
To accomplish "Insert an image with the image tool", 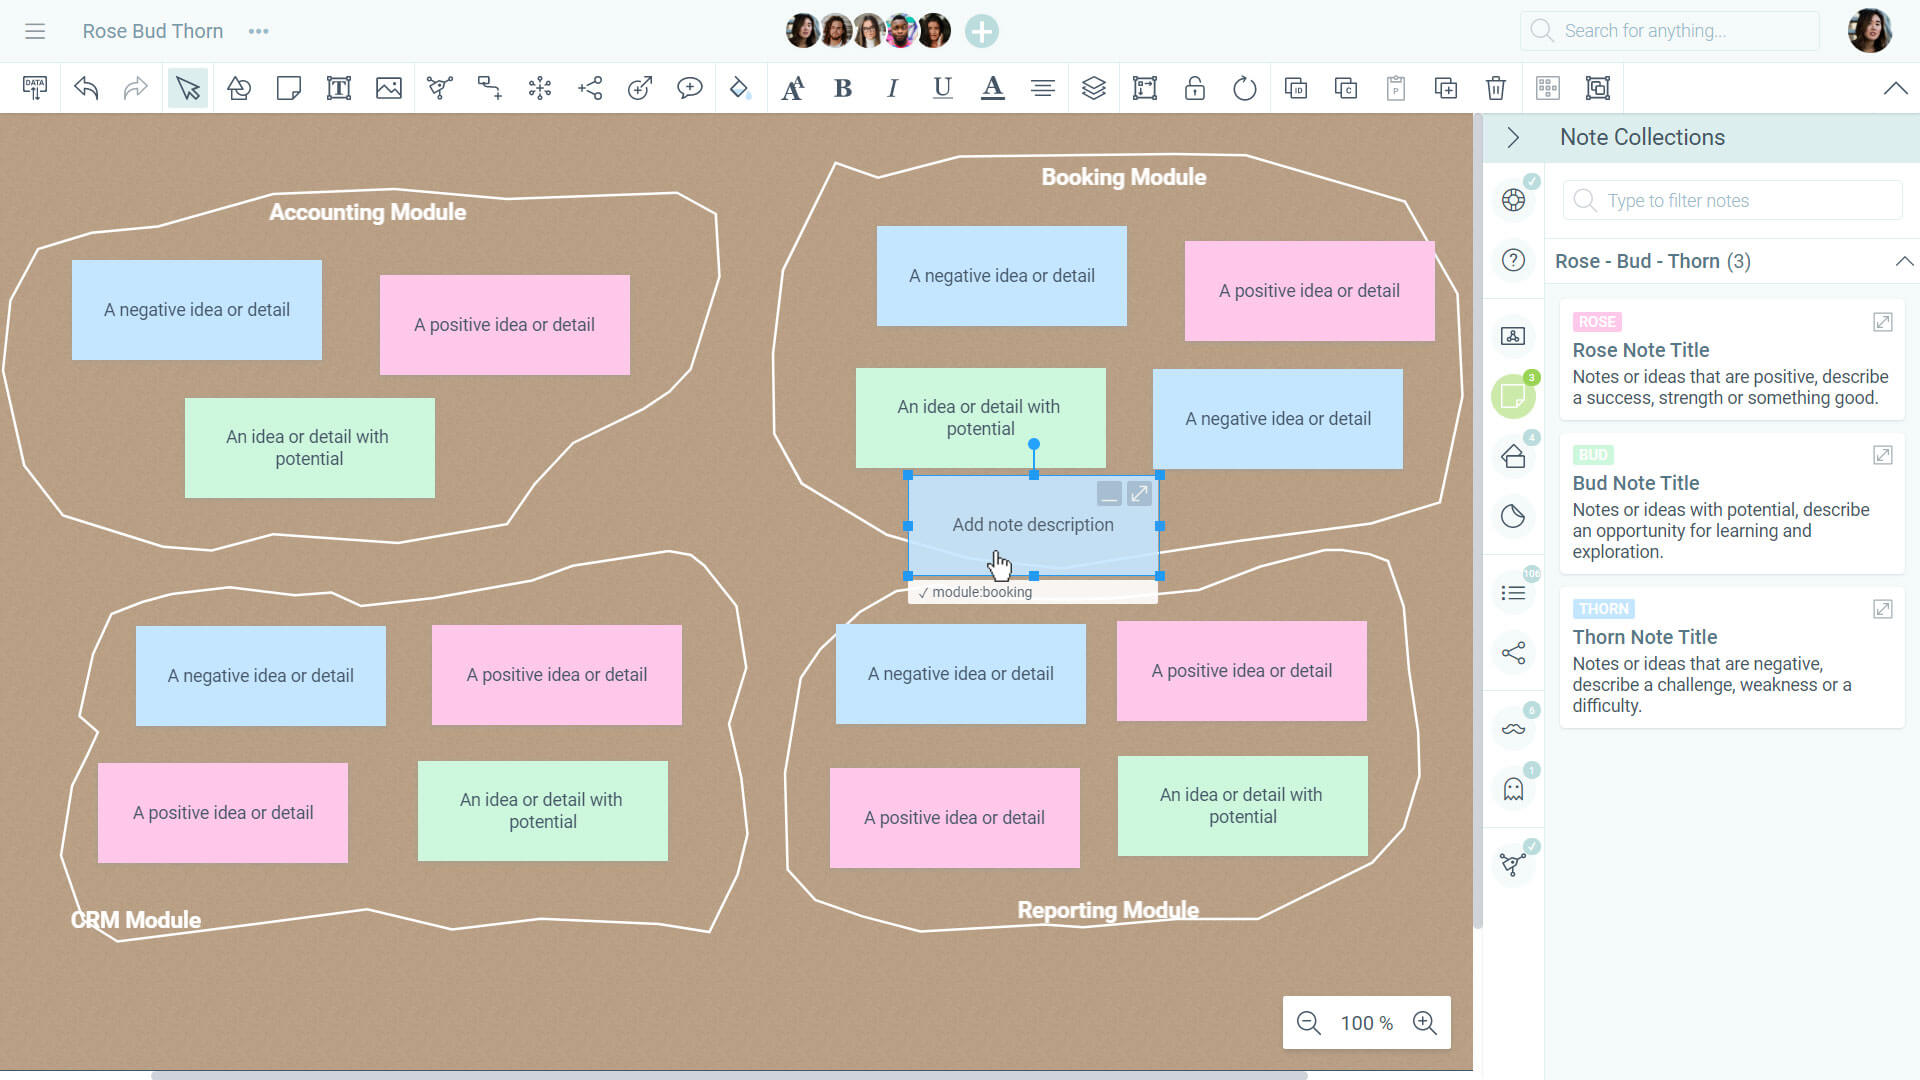I will 388,88.
